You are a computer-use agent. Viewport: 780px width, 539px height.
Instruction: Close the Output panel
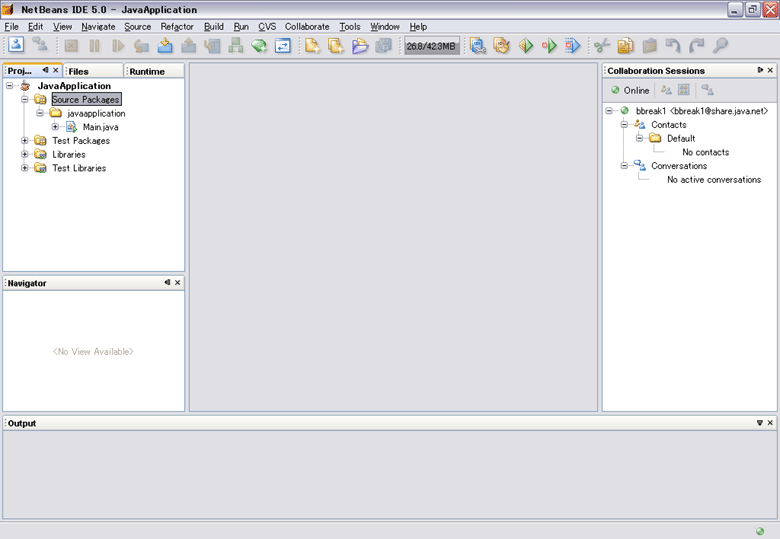(770, 423)
